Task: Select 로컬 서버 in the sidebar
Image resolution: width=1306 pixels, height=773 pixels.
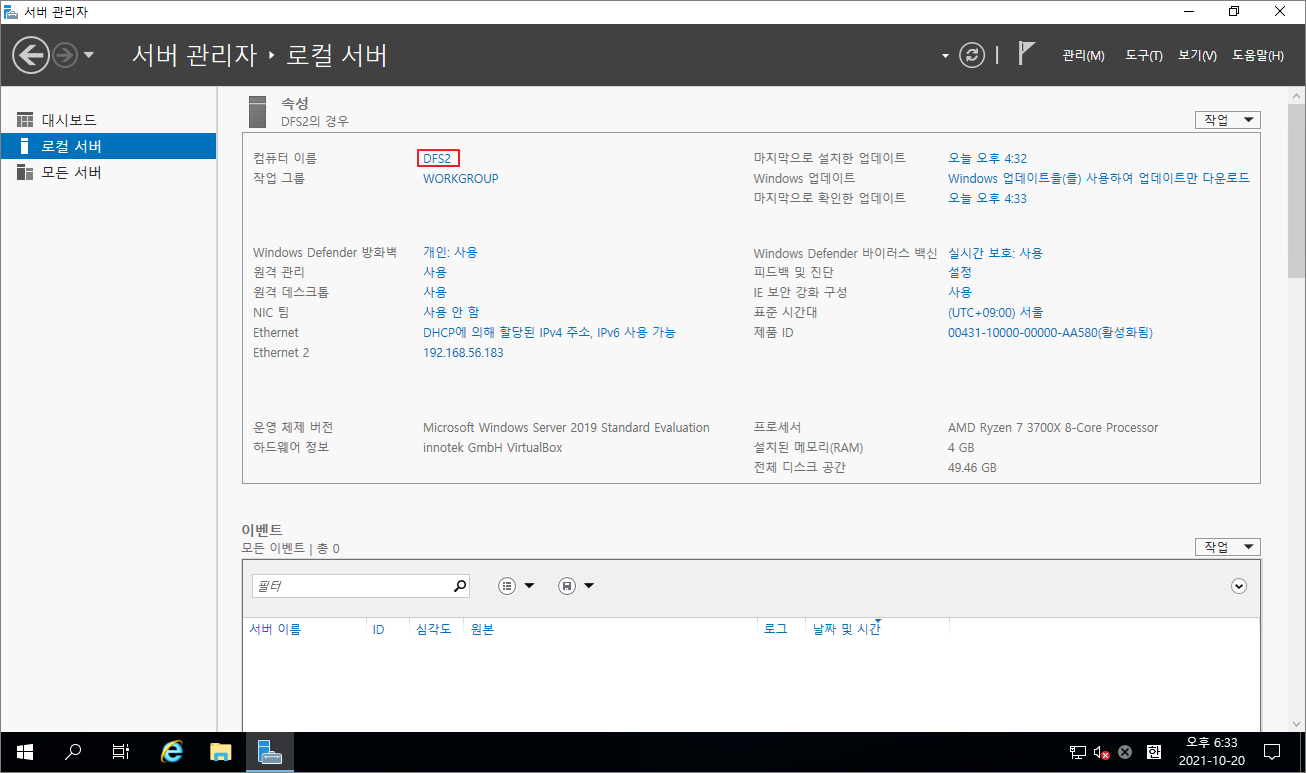Action: pos(108,146)
